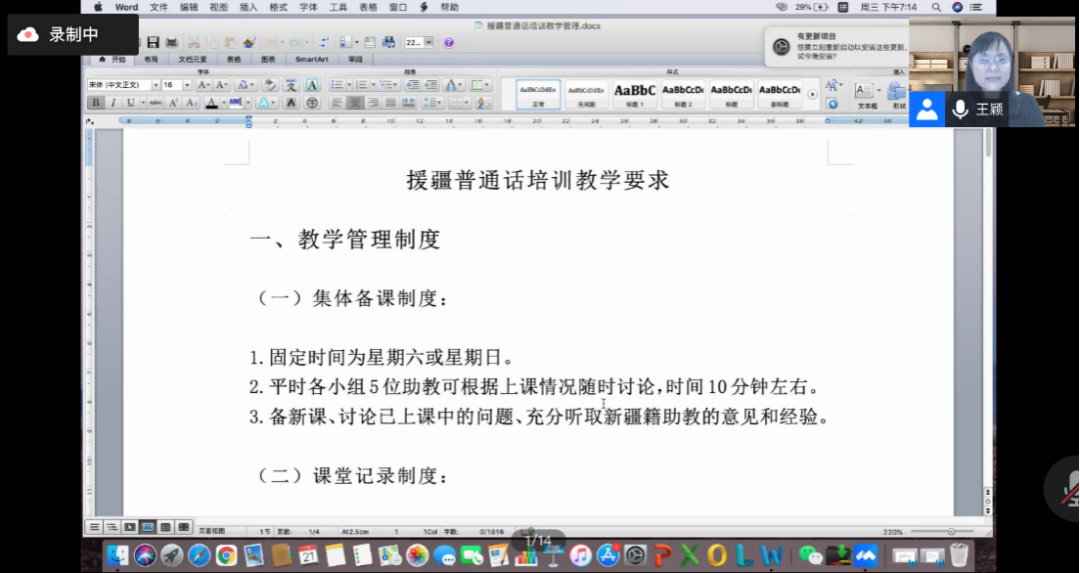
Task: Click the phonetic guide (文) icon
Action: click(291, 85)
